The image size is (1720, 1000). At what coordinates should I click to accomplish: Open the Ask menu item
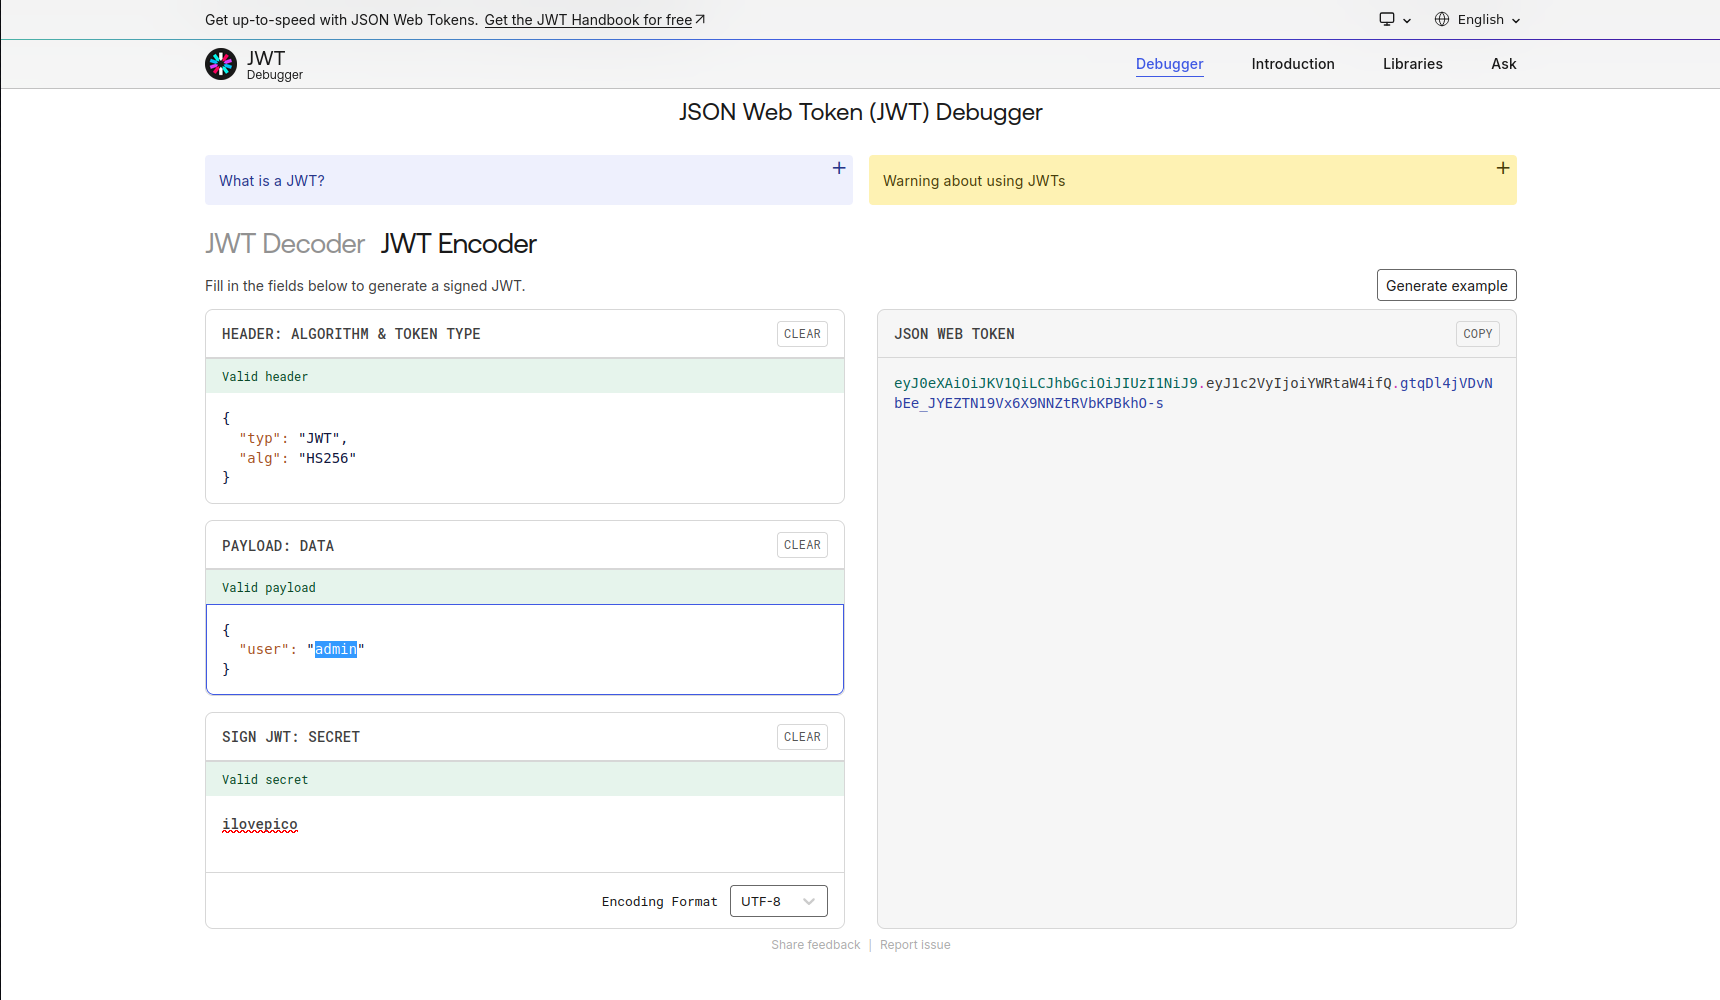1503,64
